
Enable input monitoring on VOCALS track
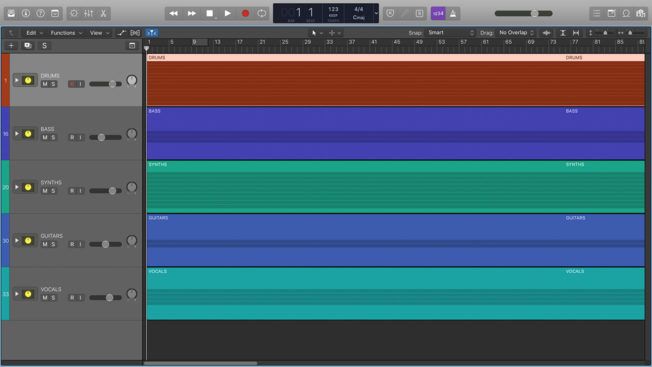click(80, 298)
